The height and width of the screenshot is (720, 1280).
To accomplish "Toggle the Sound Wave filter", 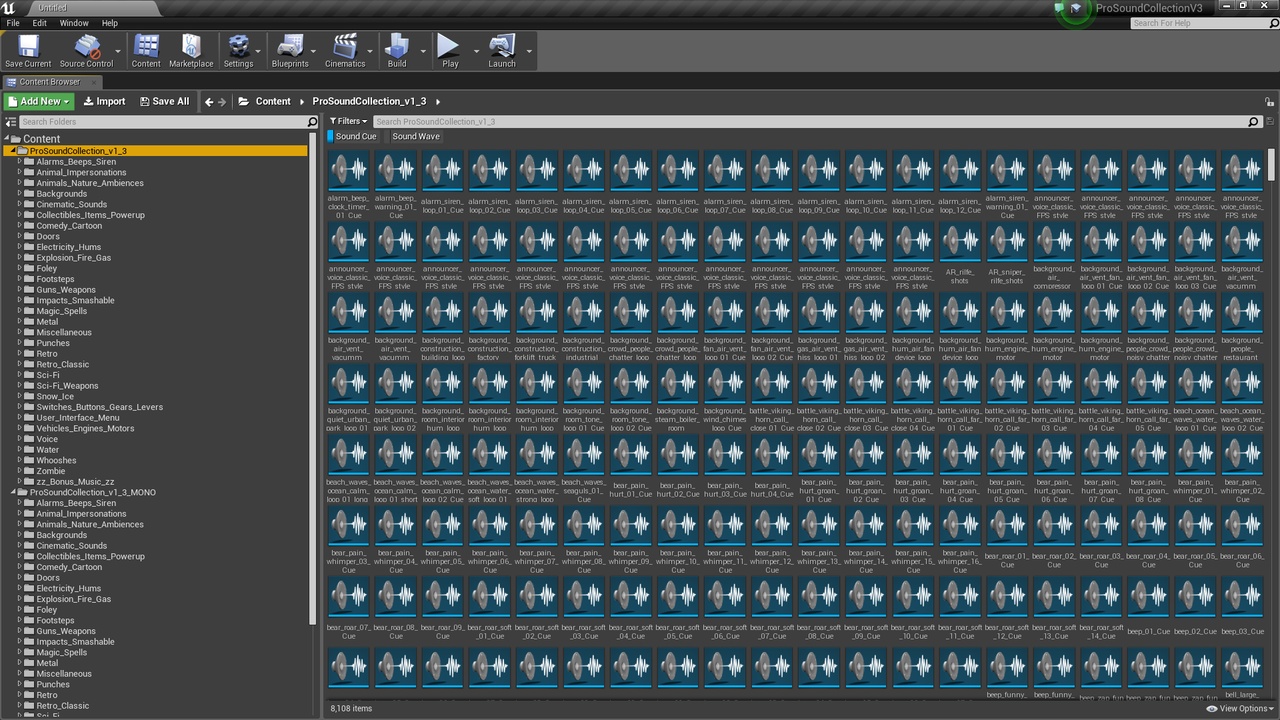I will pyautogui.click(x=414, y=136).
